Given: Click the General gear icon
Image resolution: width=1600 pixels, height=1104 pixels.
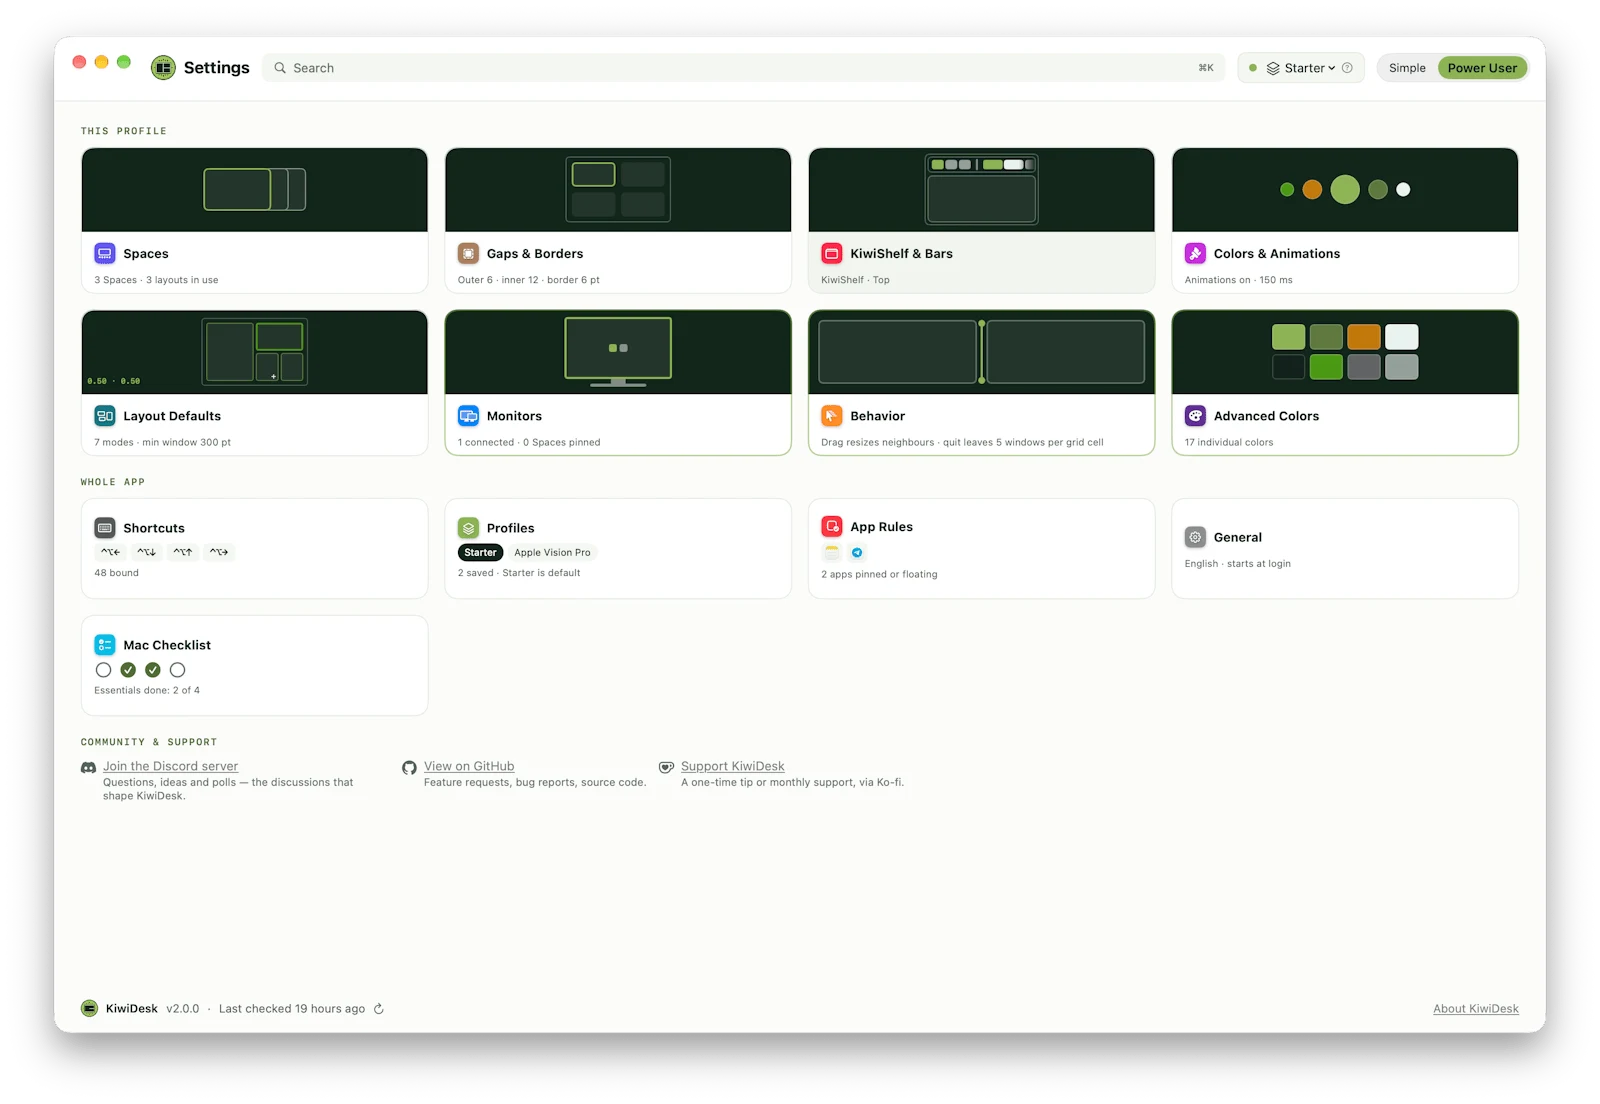Looking at the screenshot, I should pos(1195,537).
